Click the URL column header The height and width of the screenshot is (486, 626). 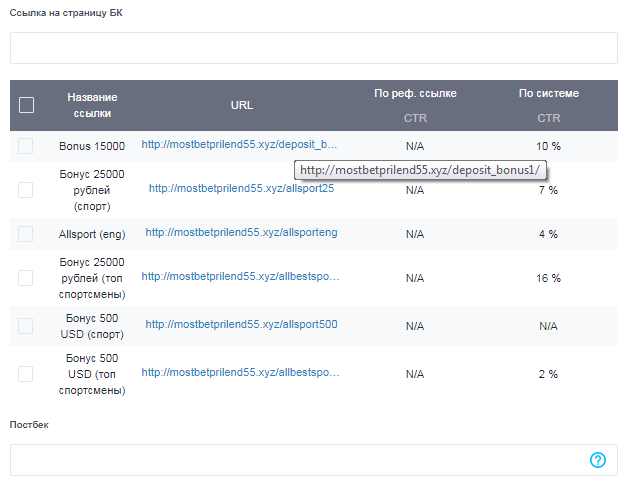click(x=241, y=105)
